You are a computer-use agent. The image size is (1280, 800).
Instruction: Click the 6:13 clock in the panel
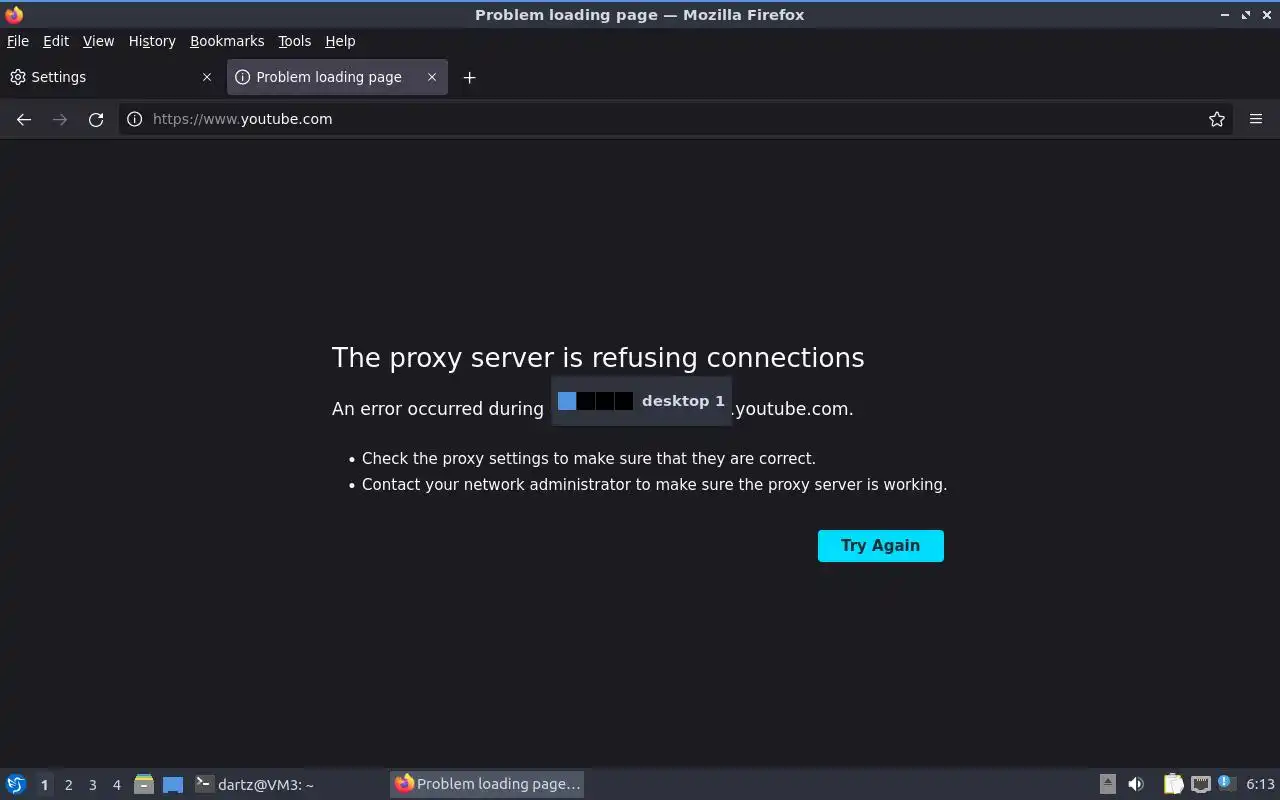click(1260, 785)
